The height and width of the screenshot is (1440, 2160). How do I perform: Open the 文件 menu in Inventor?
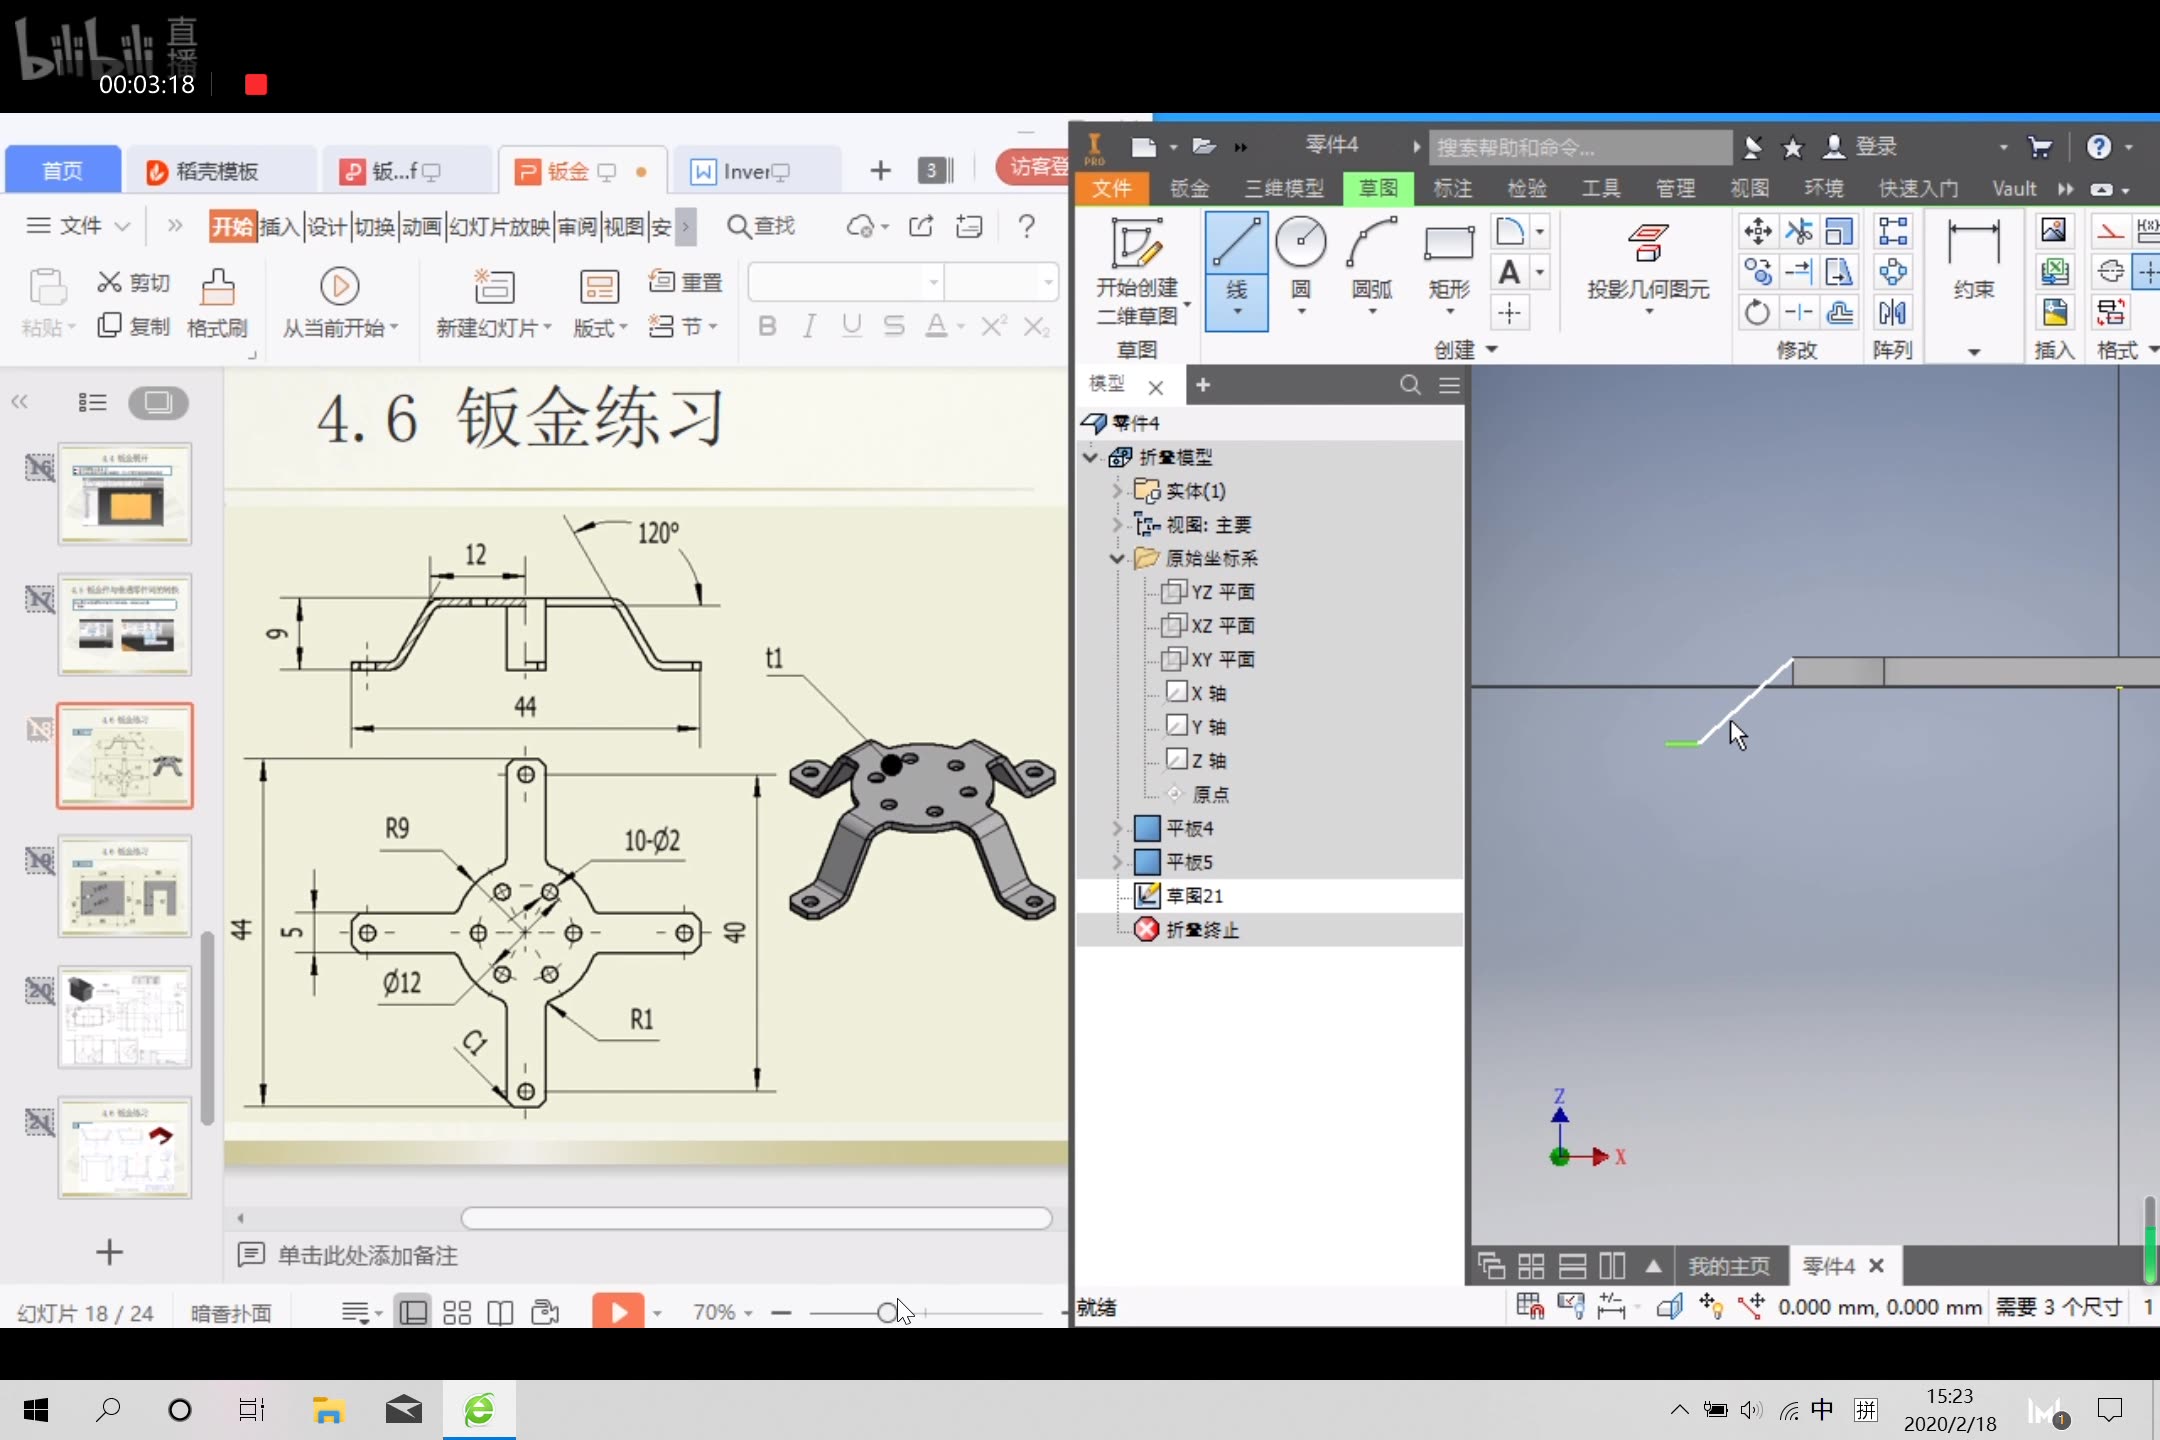point(1111,188)
